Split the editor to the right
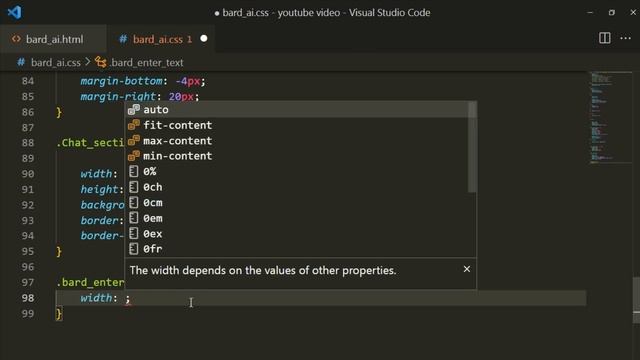640x360 pixels. pyautogui.click(x=604, y=38)
